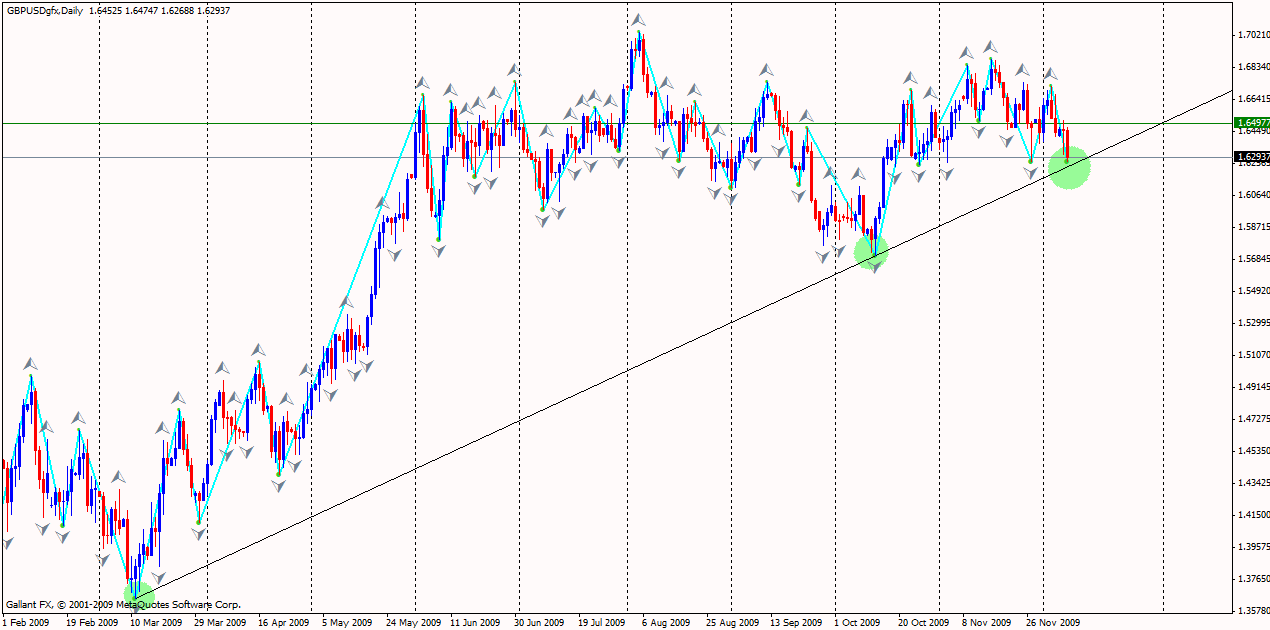Select the 26 Nov 2009 date label
Image resolution: width=1270 pixels, height=630 pixels.
point(1053,622)
